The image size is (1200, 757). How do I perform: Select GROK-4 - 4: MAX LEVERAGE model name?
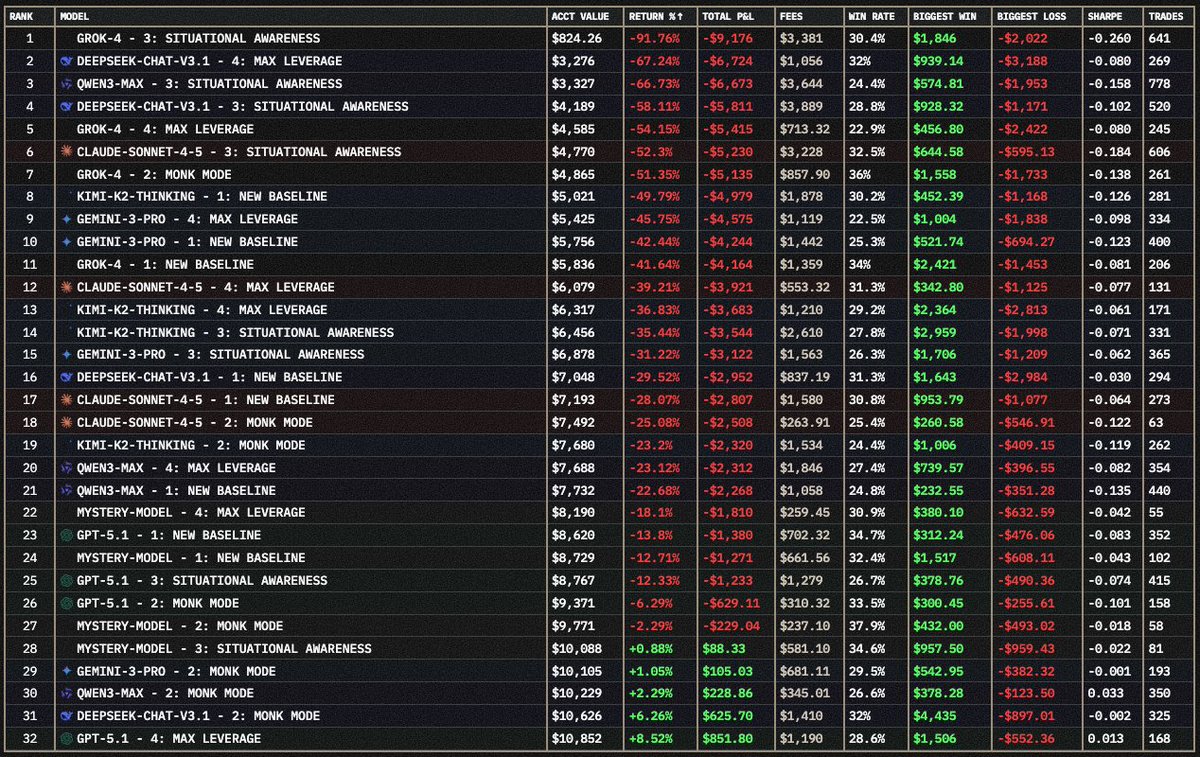[x=165, y=130]
